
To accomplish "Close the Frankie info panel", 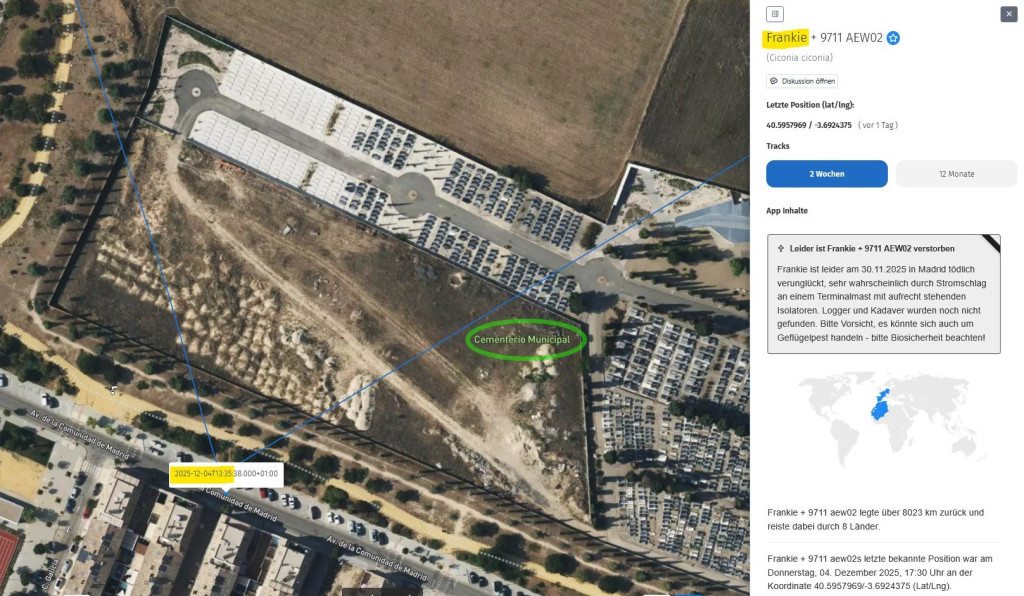I will [x=1008, y=14].
